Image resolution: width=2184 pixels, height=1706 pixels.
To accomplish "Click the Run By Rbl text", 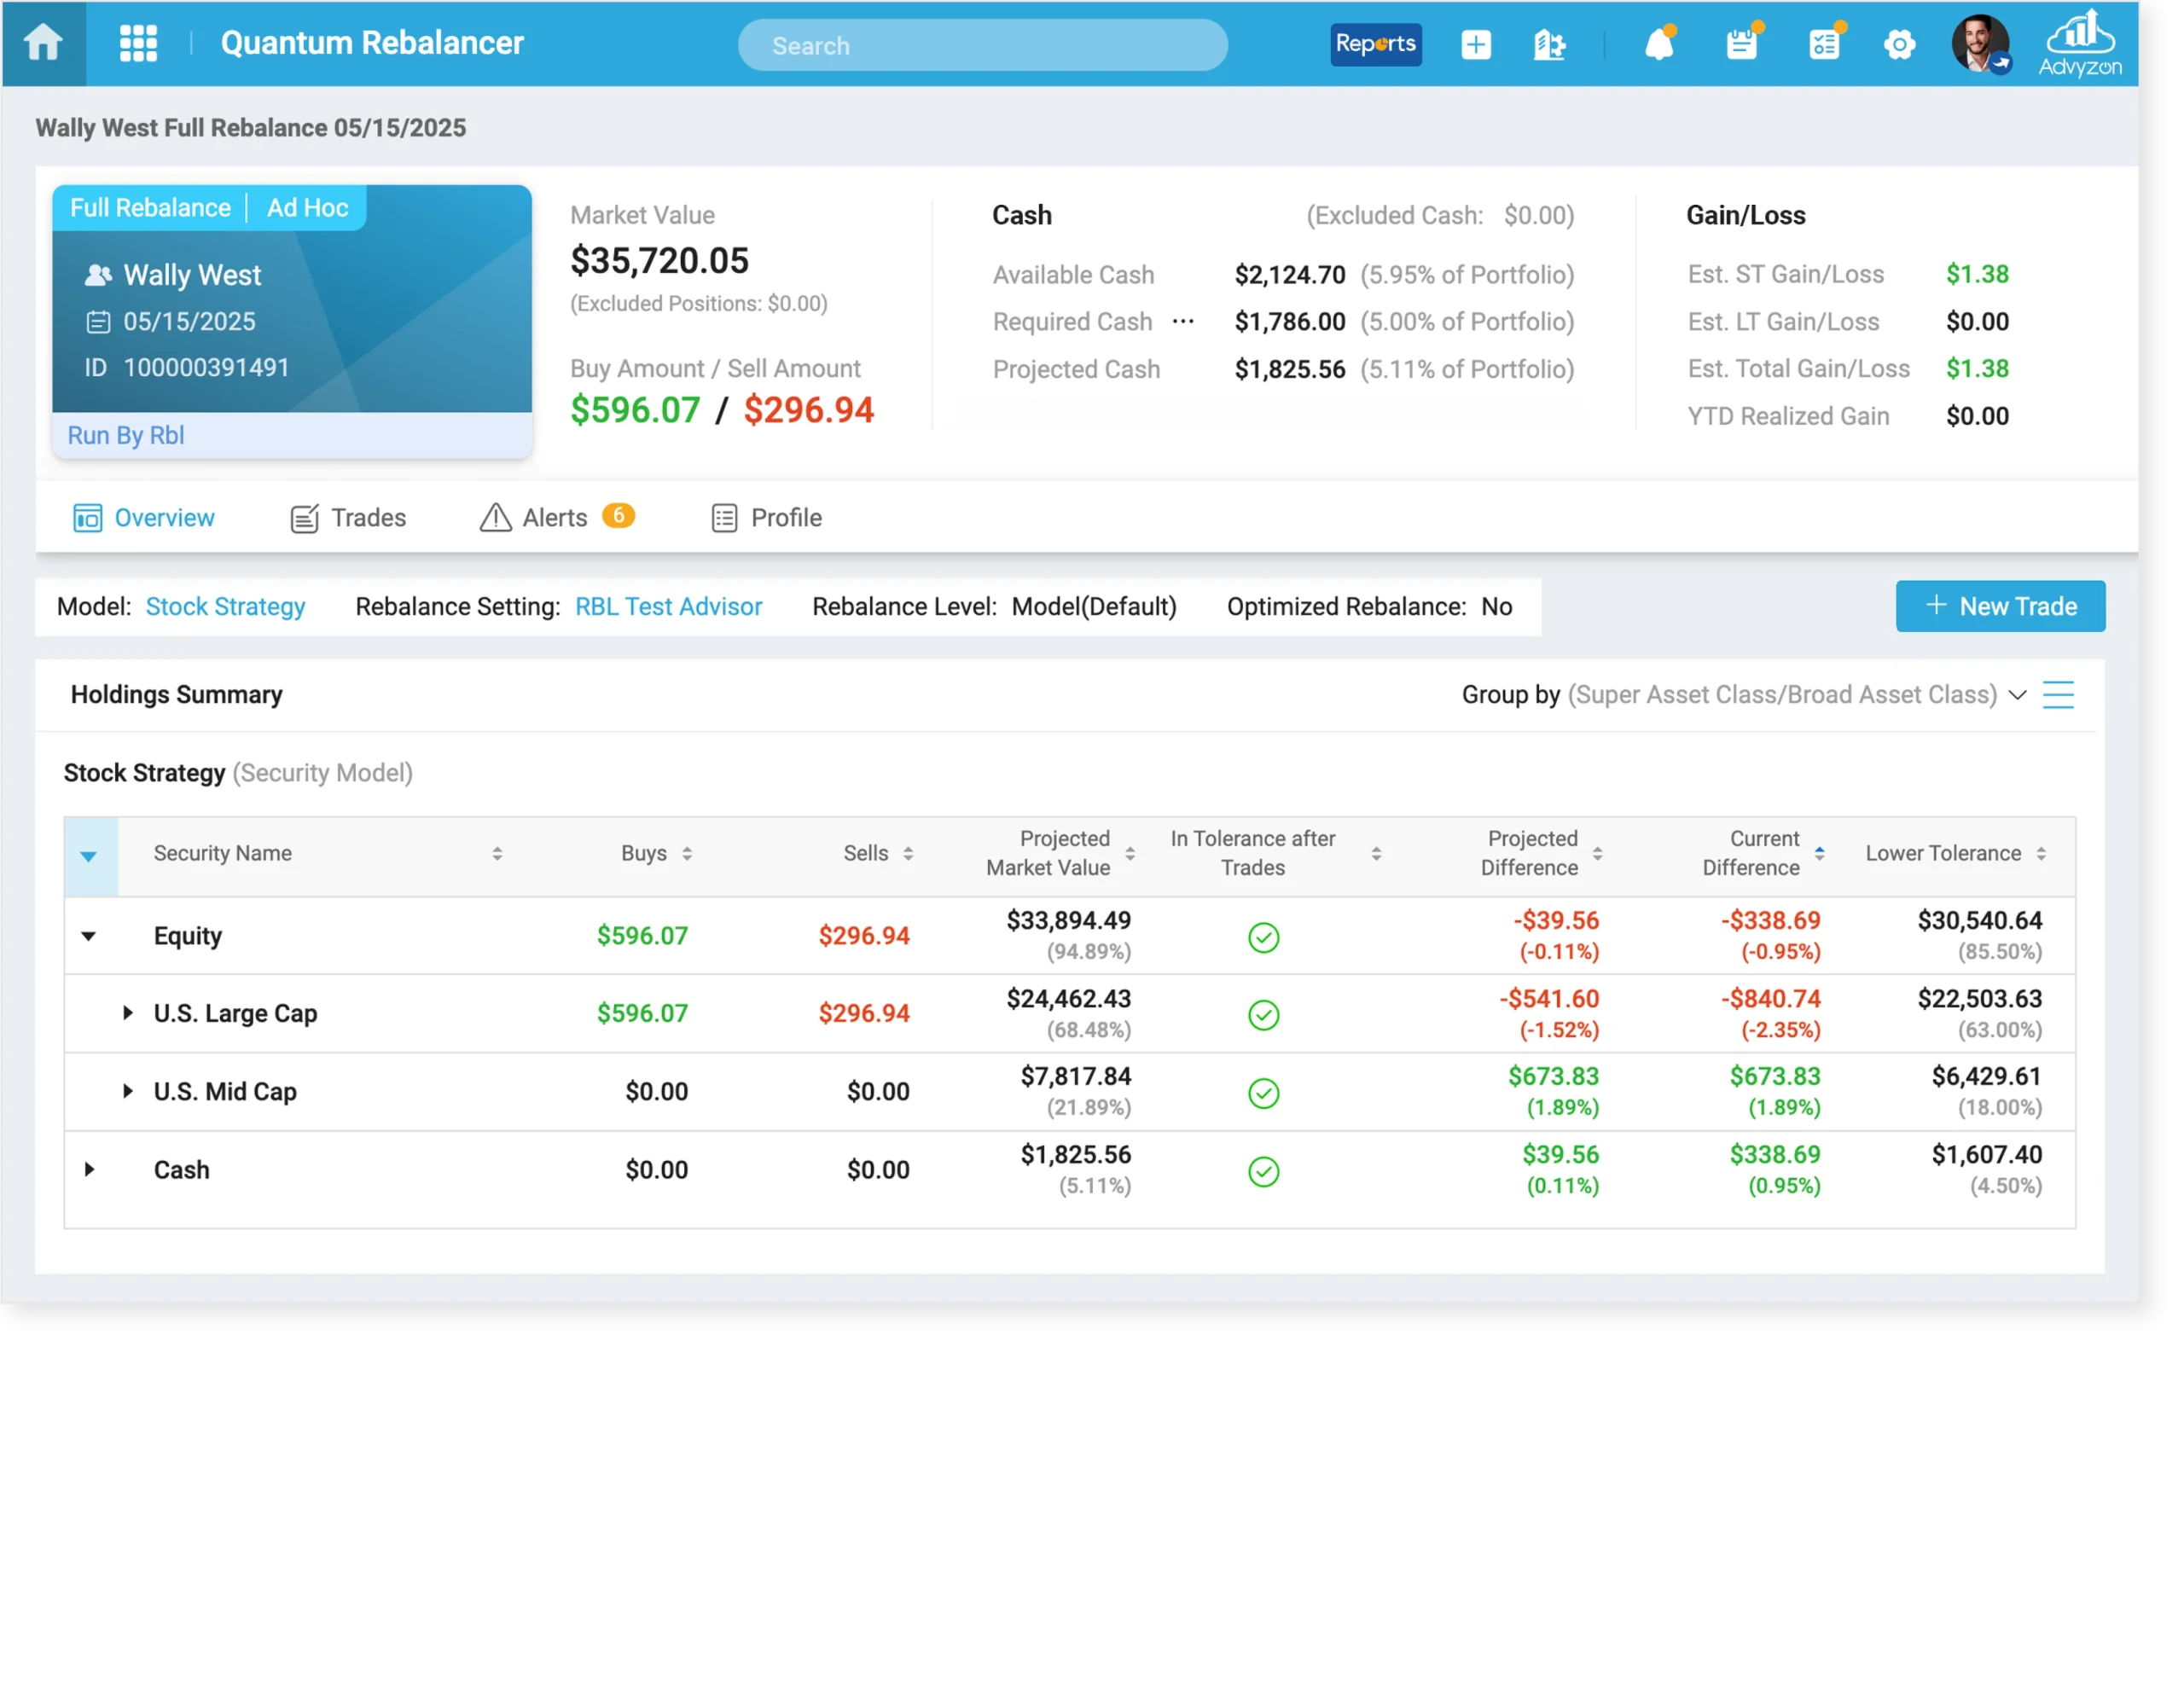I will pyautogui.click(x=126, y=435).
